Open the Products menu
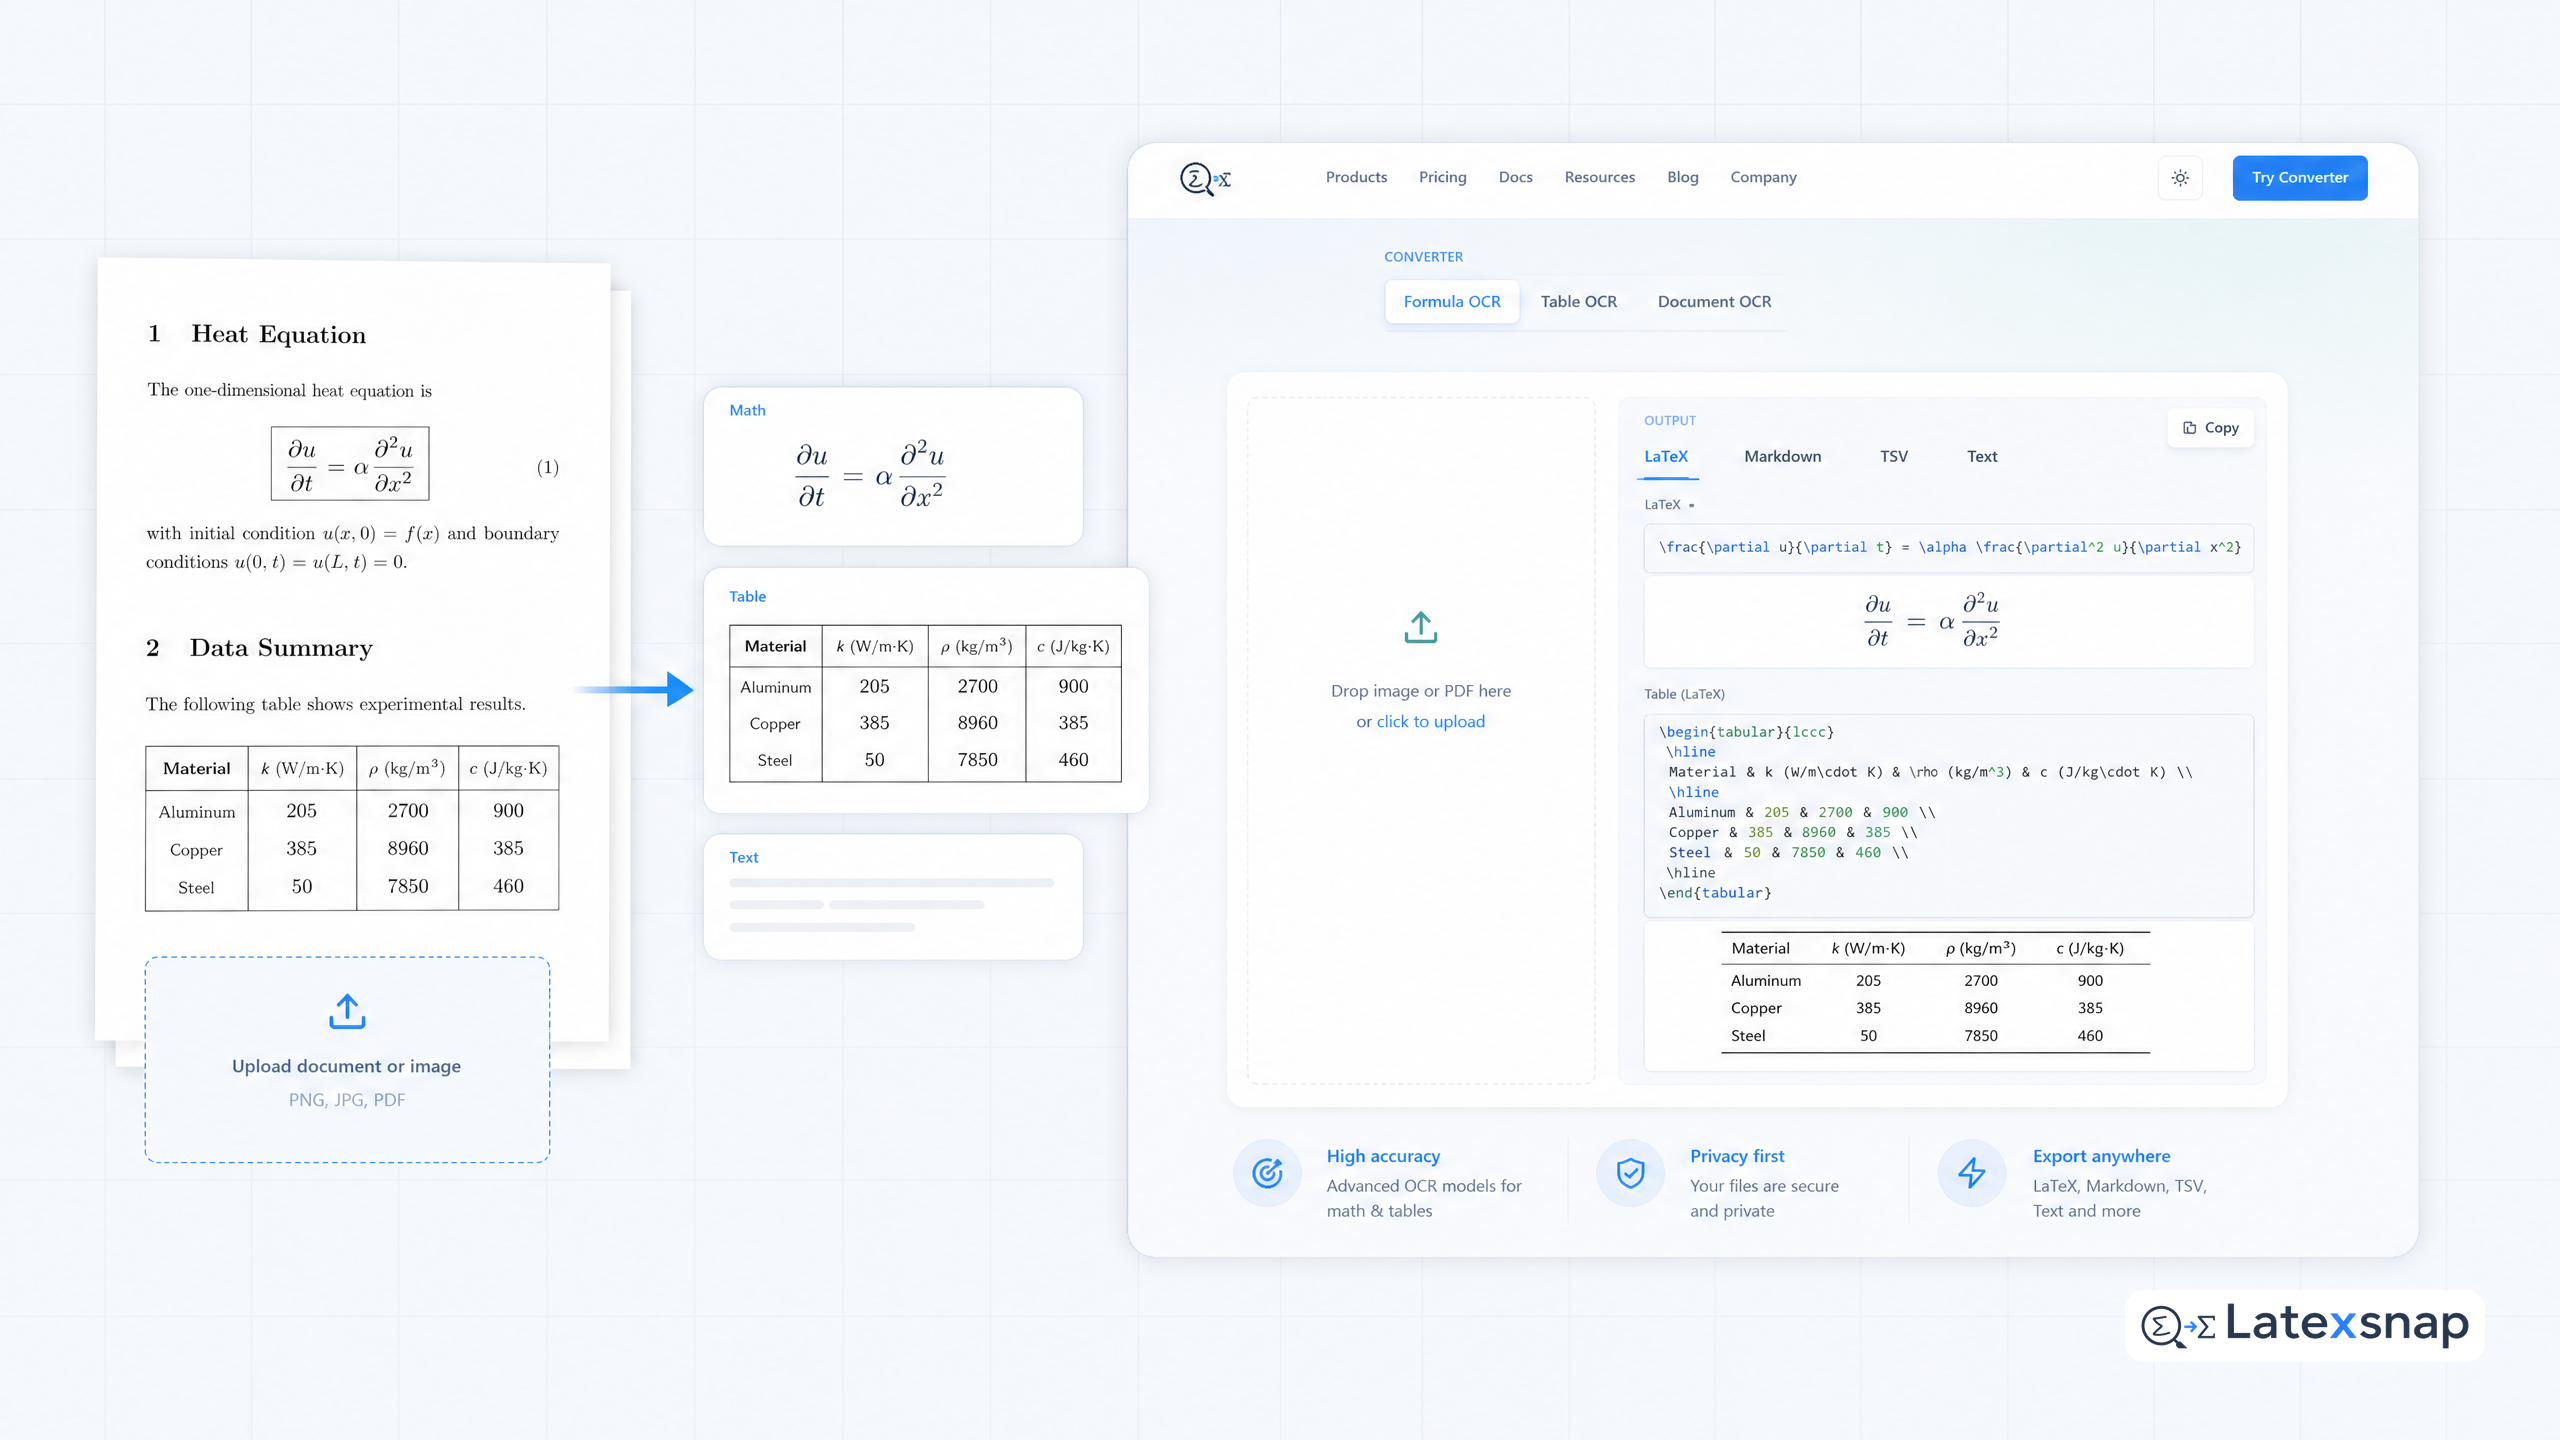 [x=1356, y=177]
